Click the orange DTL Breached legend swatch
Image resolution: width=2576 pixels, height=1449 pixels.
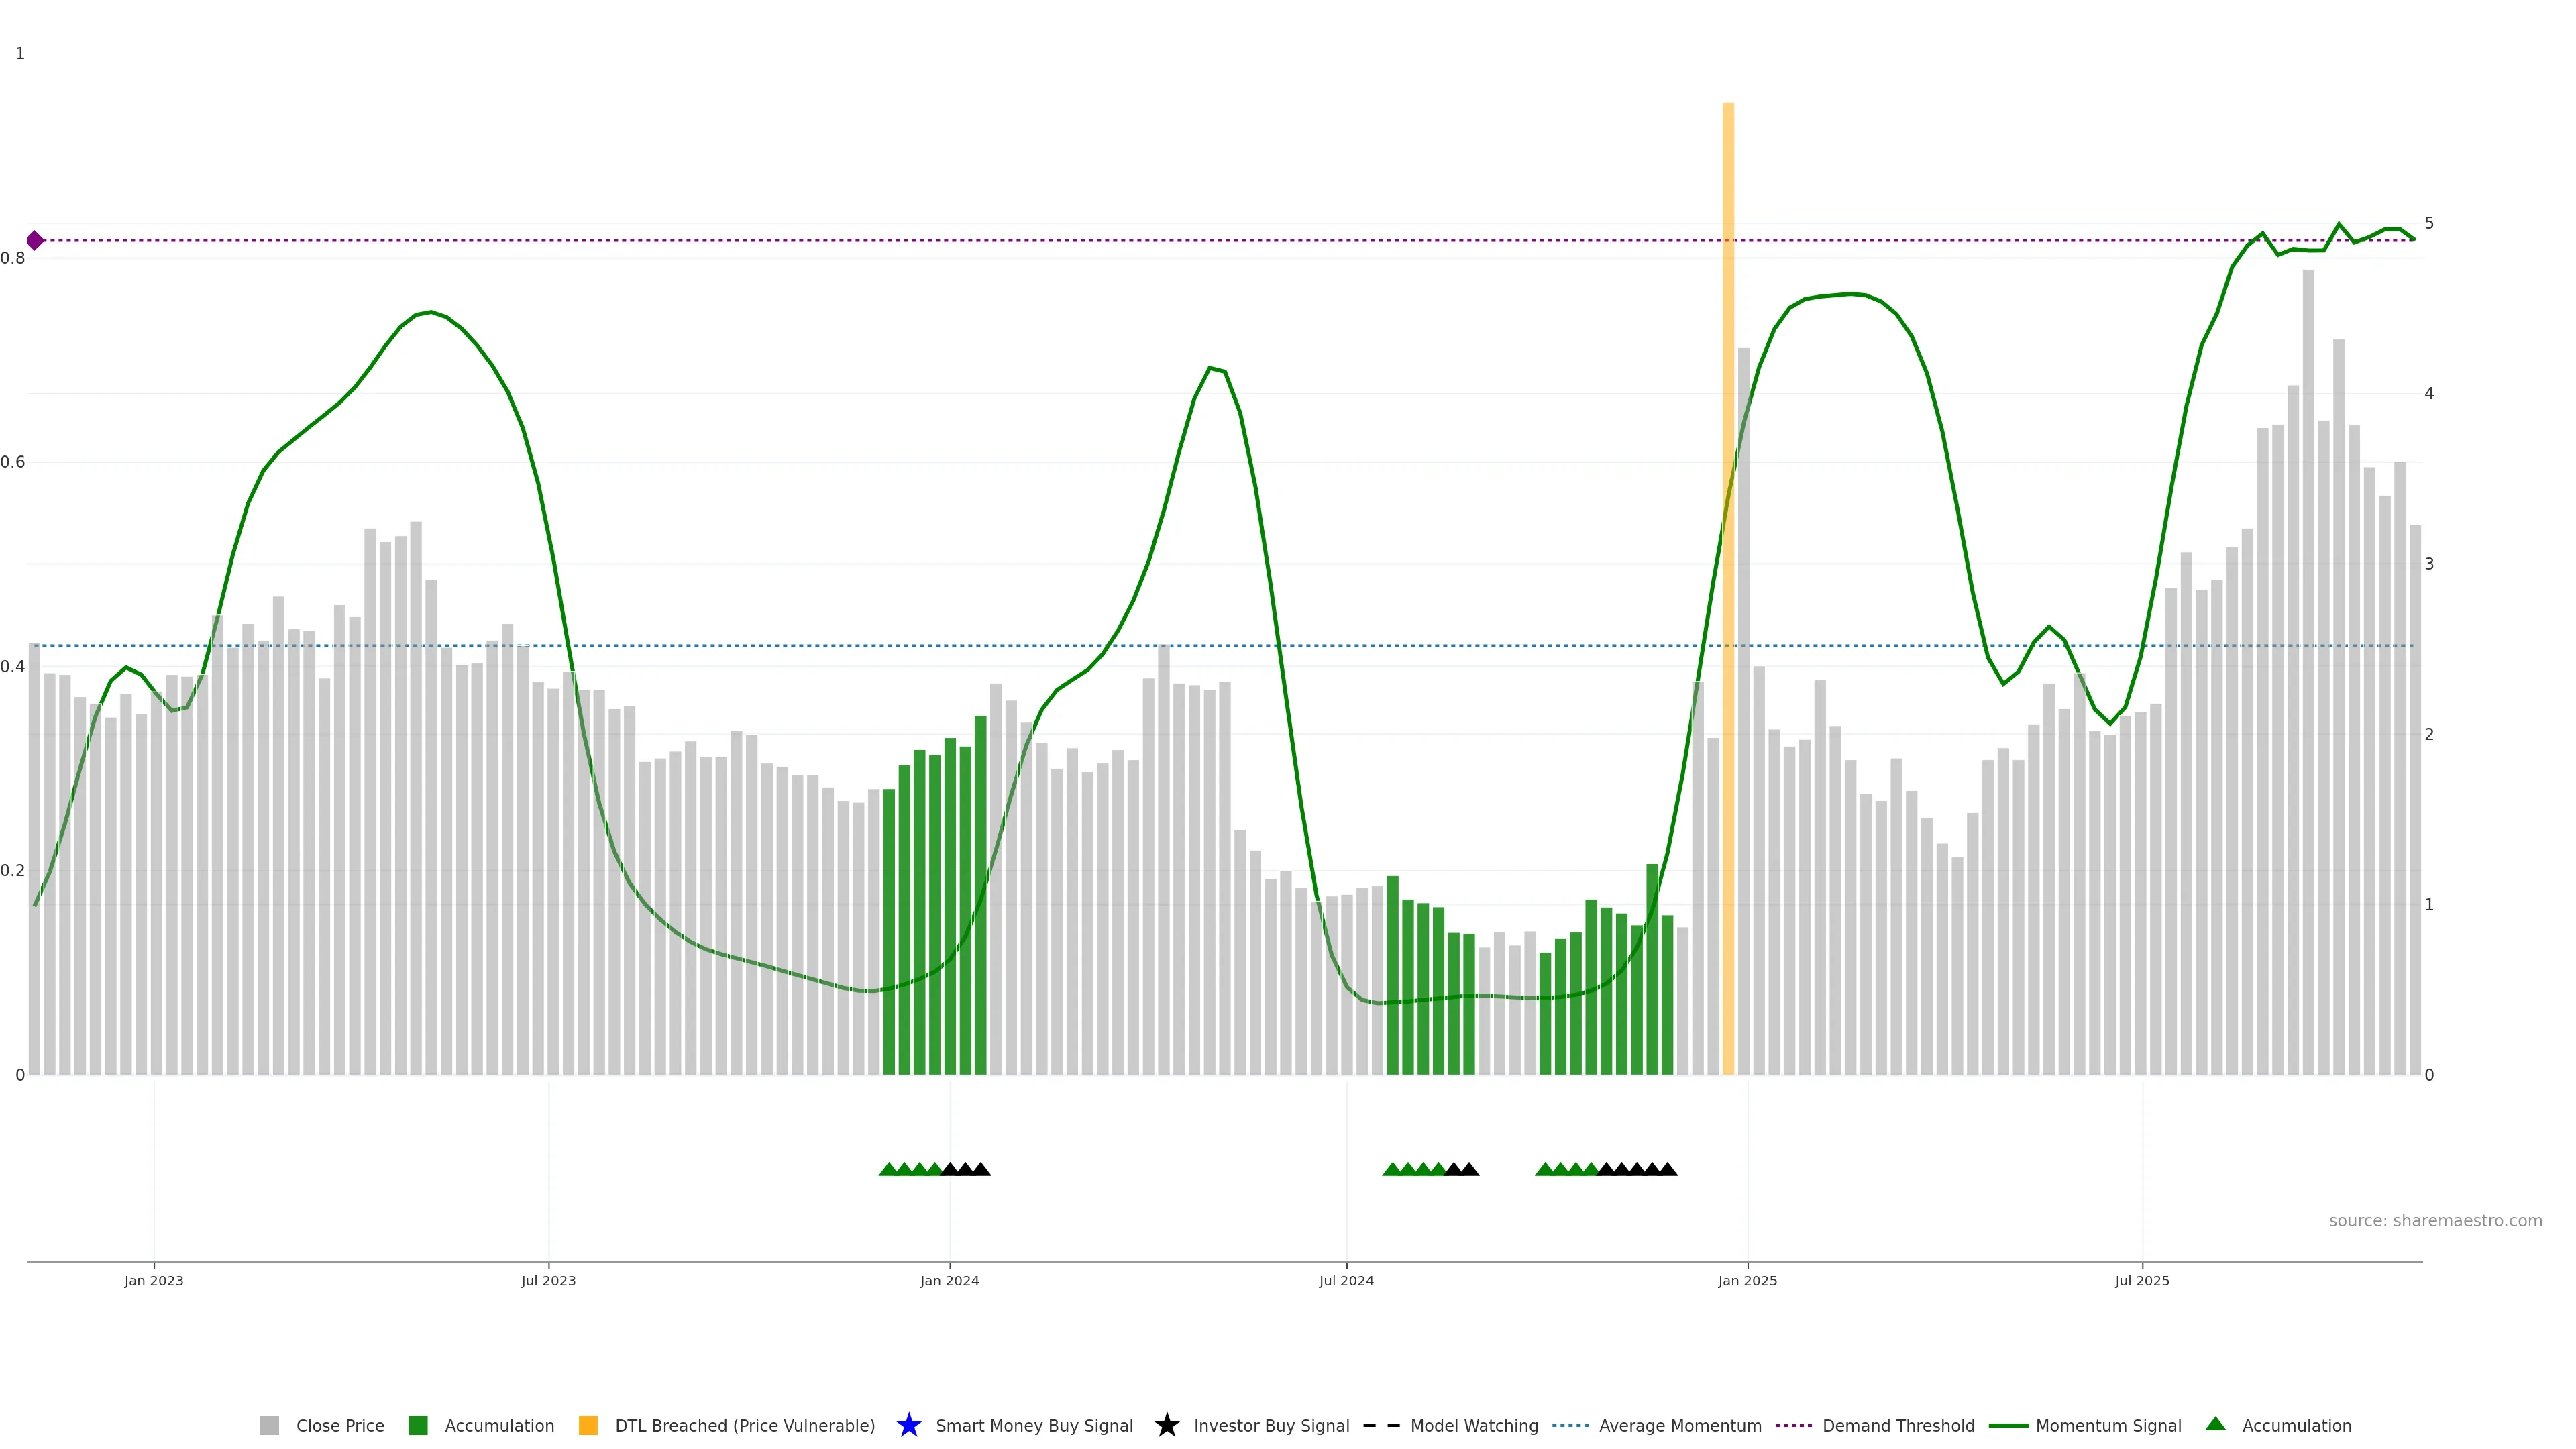pyautogui.click(x=588, y=1425)
